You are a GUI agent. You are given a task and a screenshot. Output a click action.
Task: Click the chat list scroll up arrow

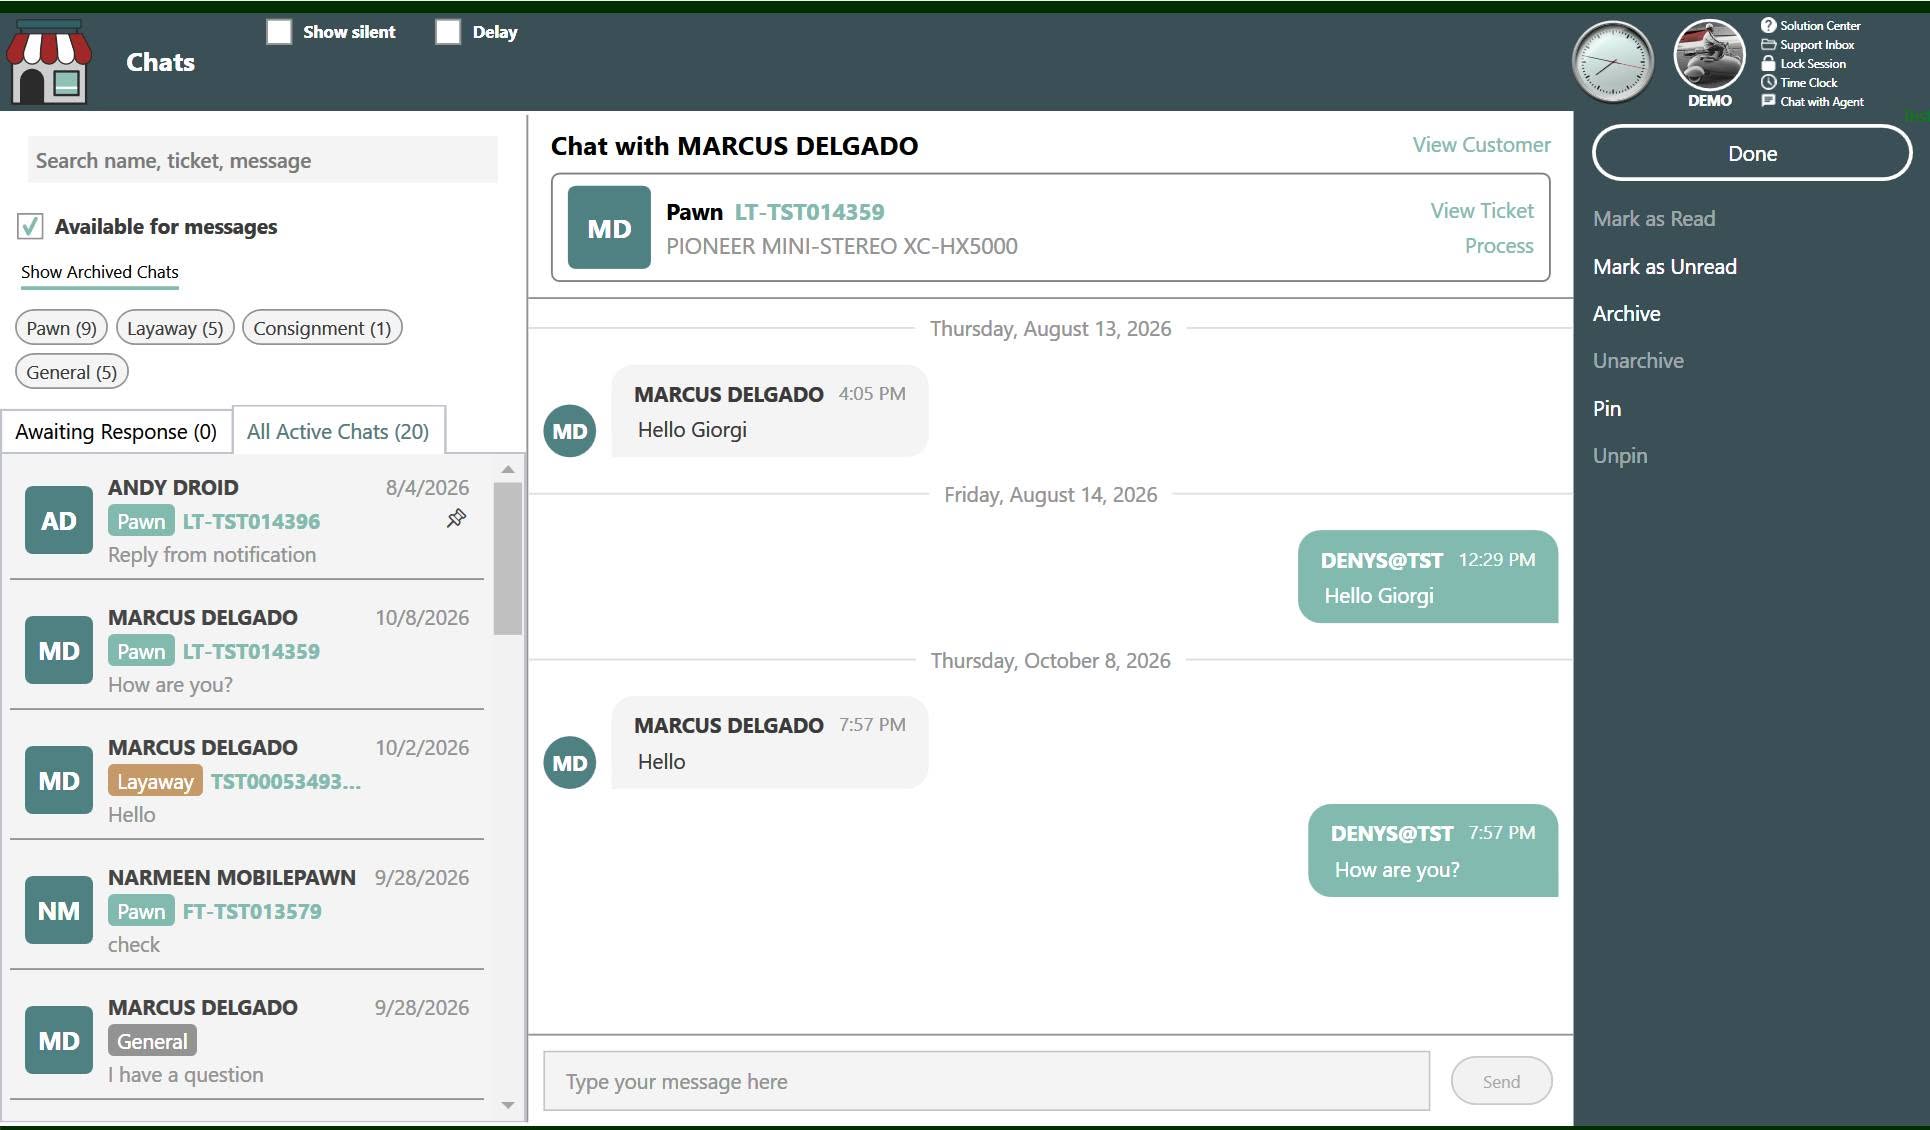click(x=508, y=469)
